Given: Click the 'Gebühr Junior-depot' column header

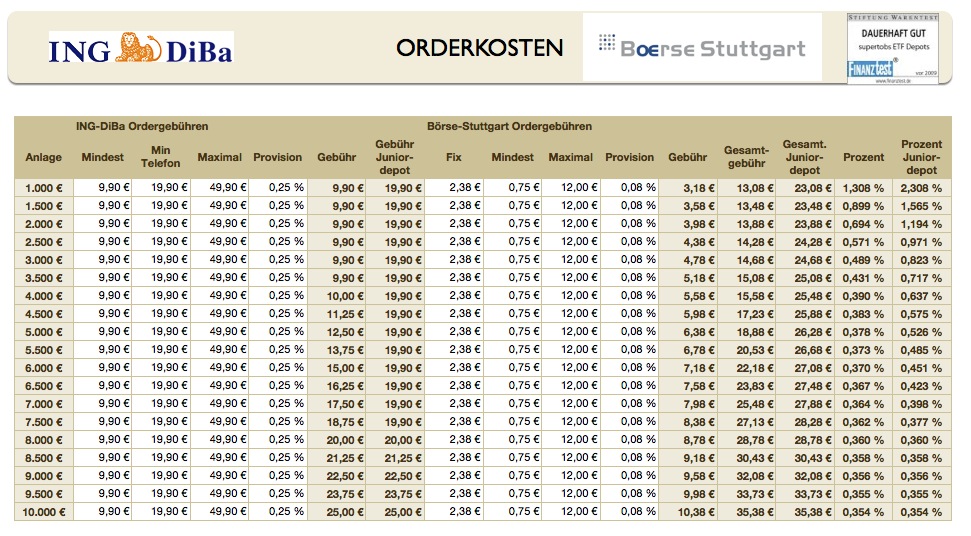Looking at the screenshot, I should [394, 157].
